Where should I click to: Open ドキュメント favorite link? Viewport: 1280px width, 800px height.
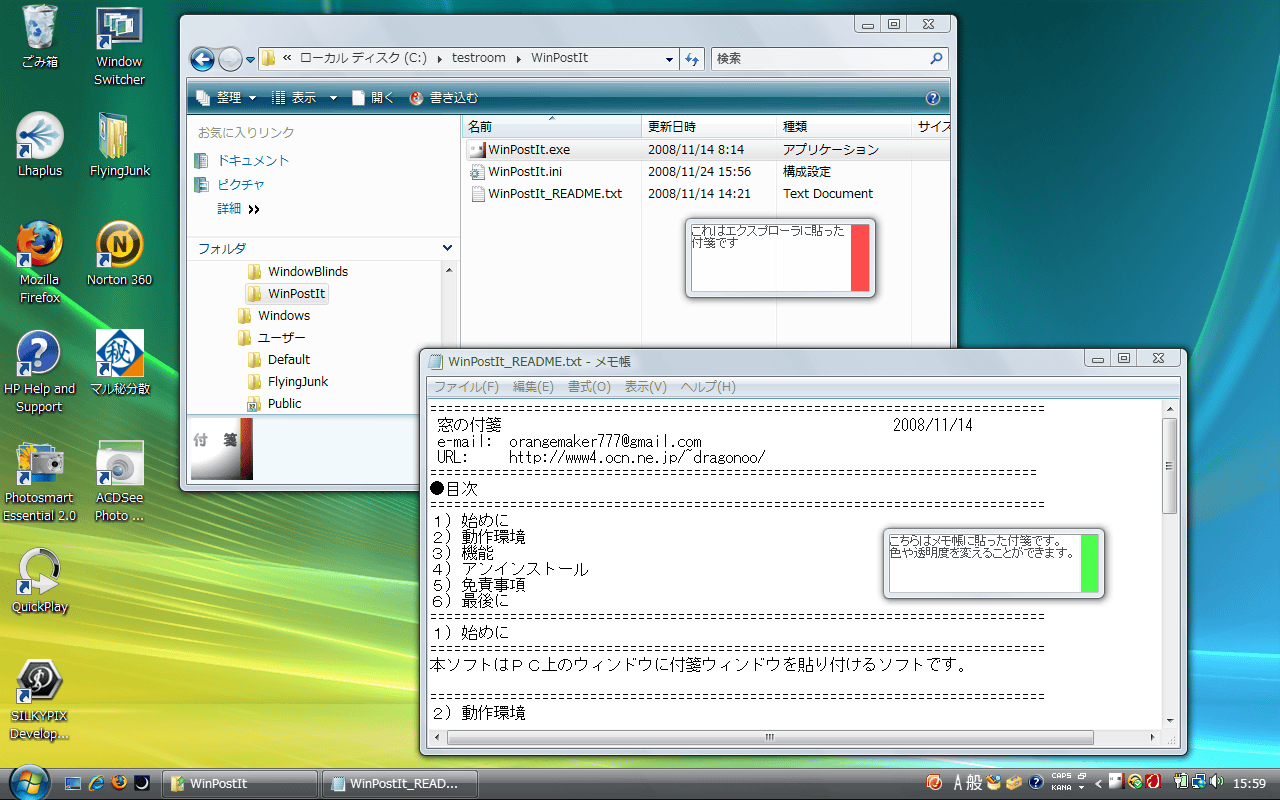point(243,160)
